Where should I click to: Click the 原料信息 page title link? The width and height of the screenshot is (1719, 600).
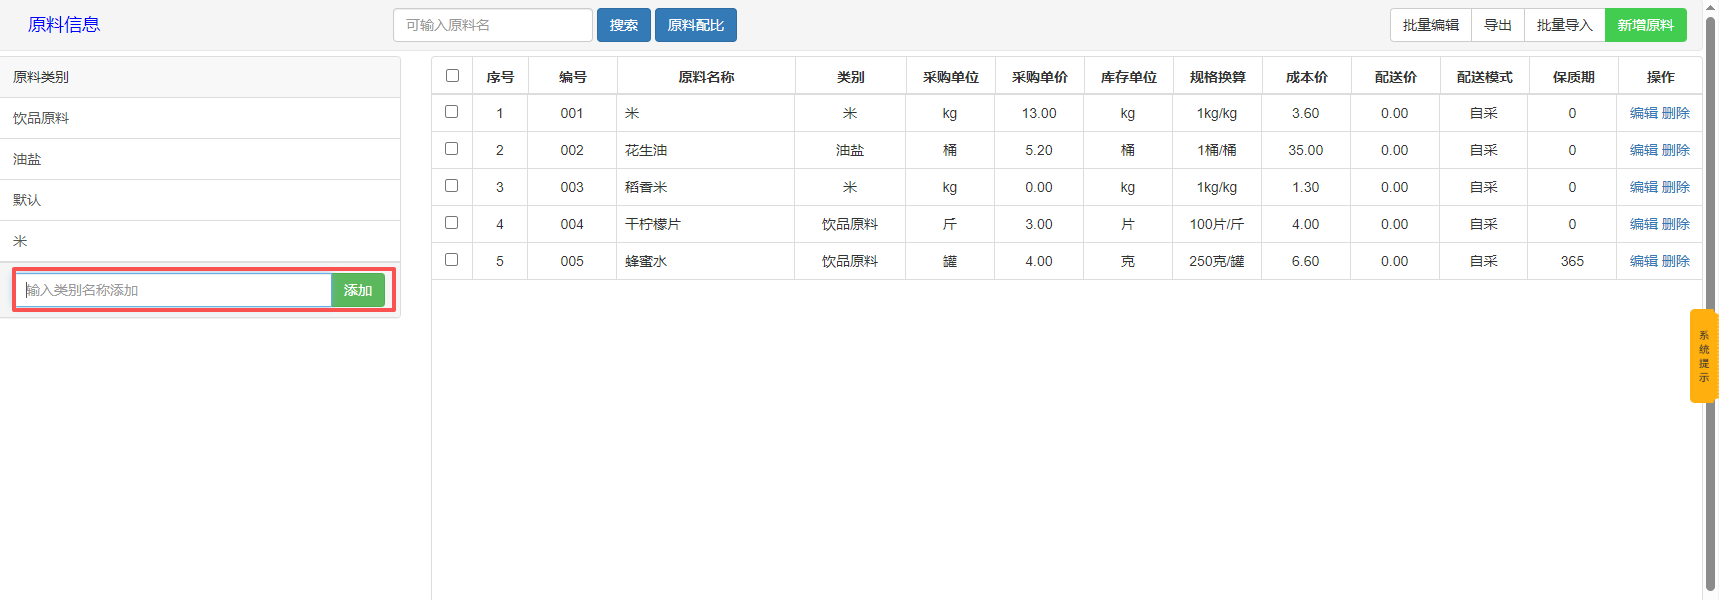click(64, 25)
